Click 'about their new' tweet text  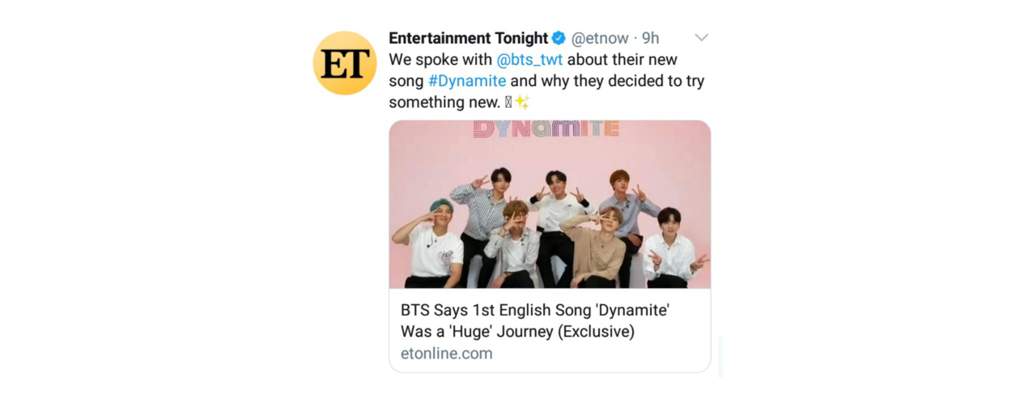click(622, 60)
